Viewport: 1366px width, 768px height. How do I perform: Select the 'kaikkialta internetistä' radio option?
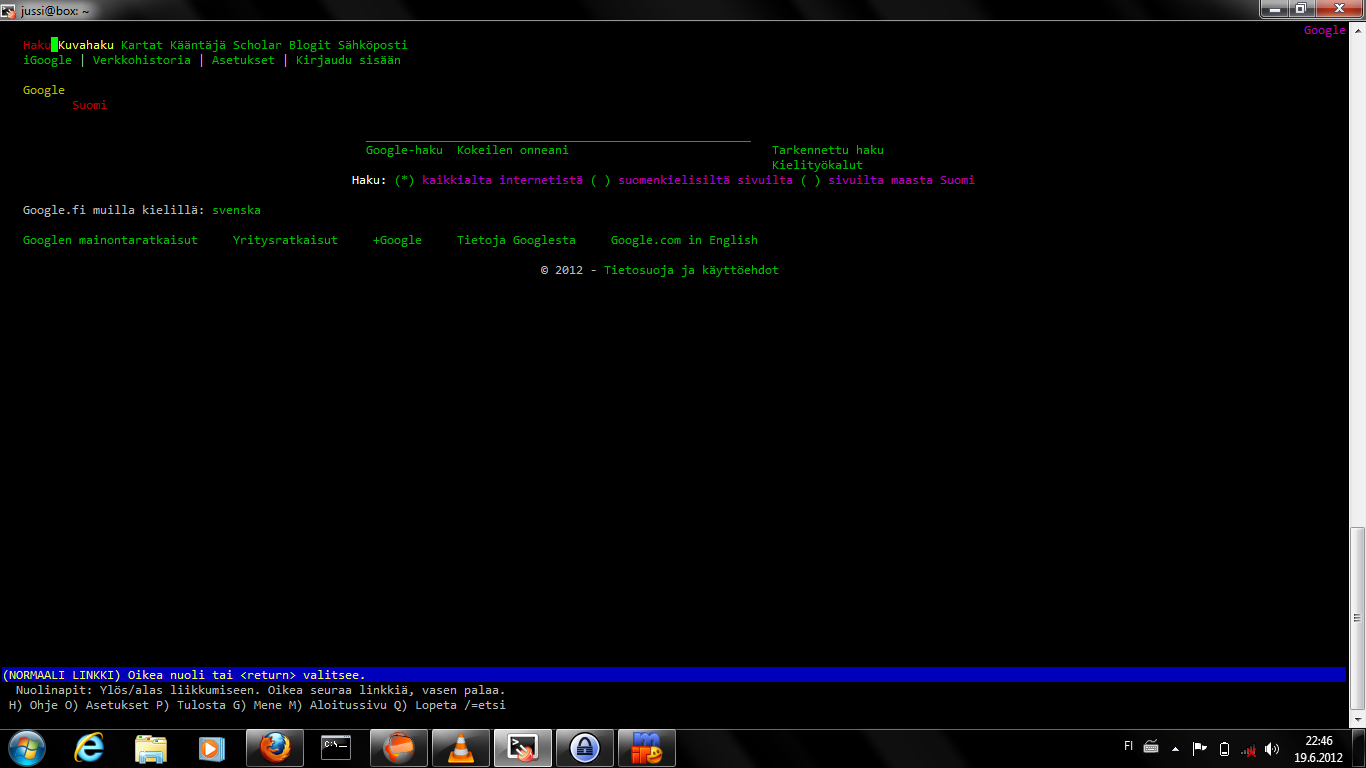[x=404, y=180]
